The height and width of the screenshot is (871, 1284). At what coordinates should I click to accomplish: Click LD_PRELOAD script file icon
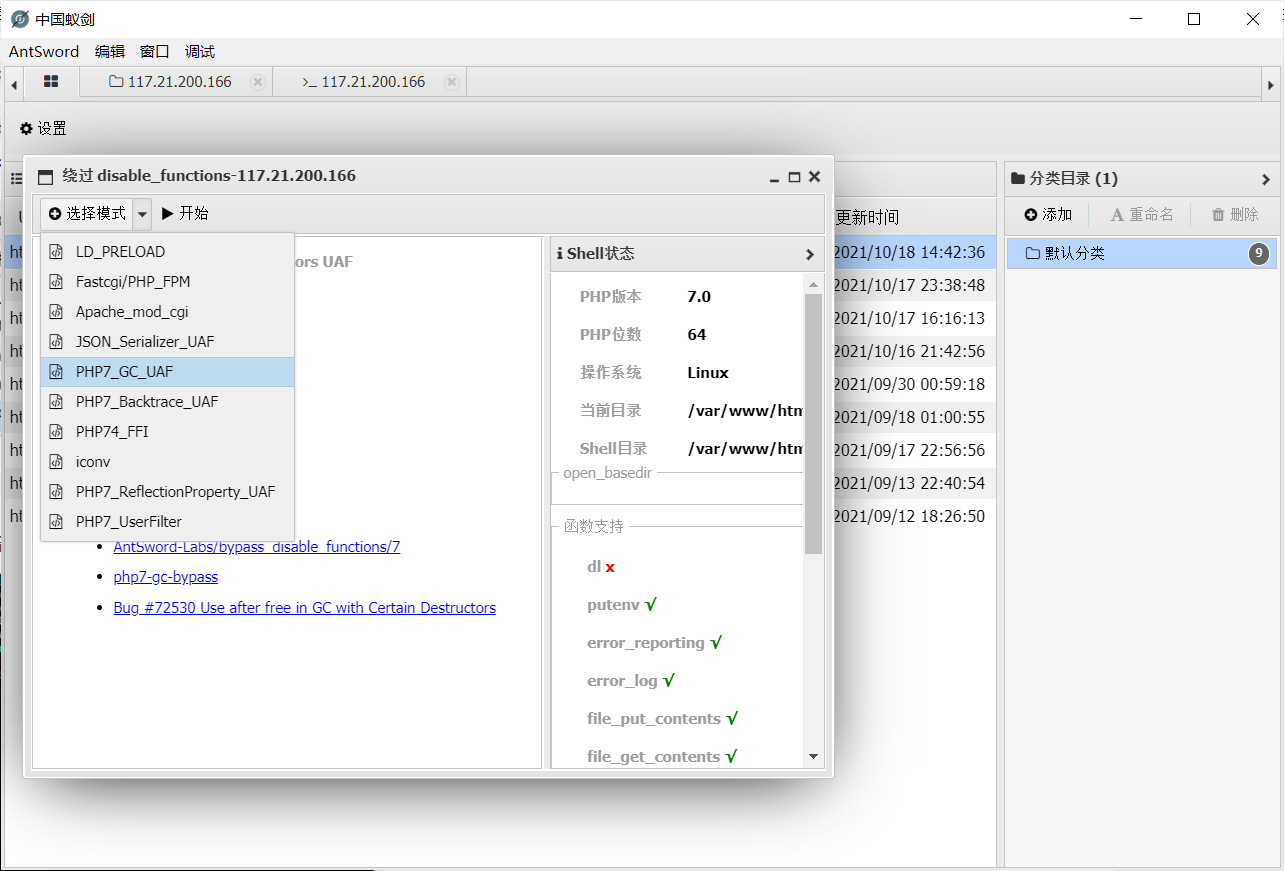[56, 252]
